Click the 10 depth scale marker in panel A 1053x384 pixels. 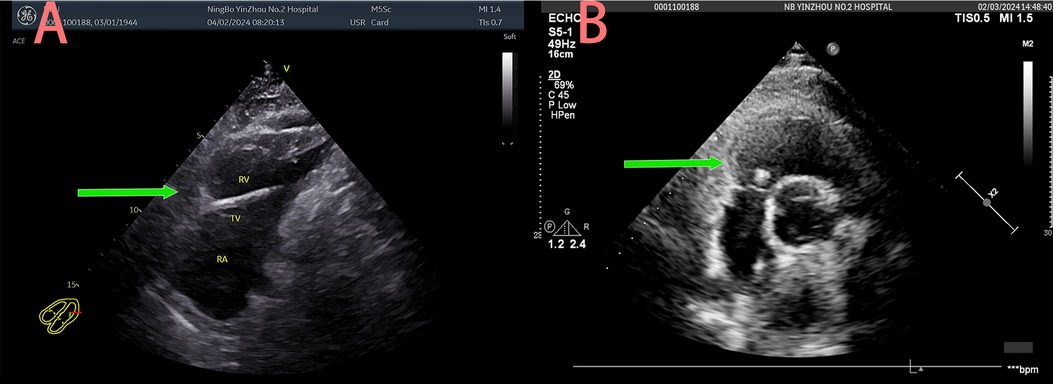tap(134, 210)
